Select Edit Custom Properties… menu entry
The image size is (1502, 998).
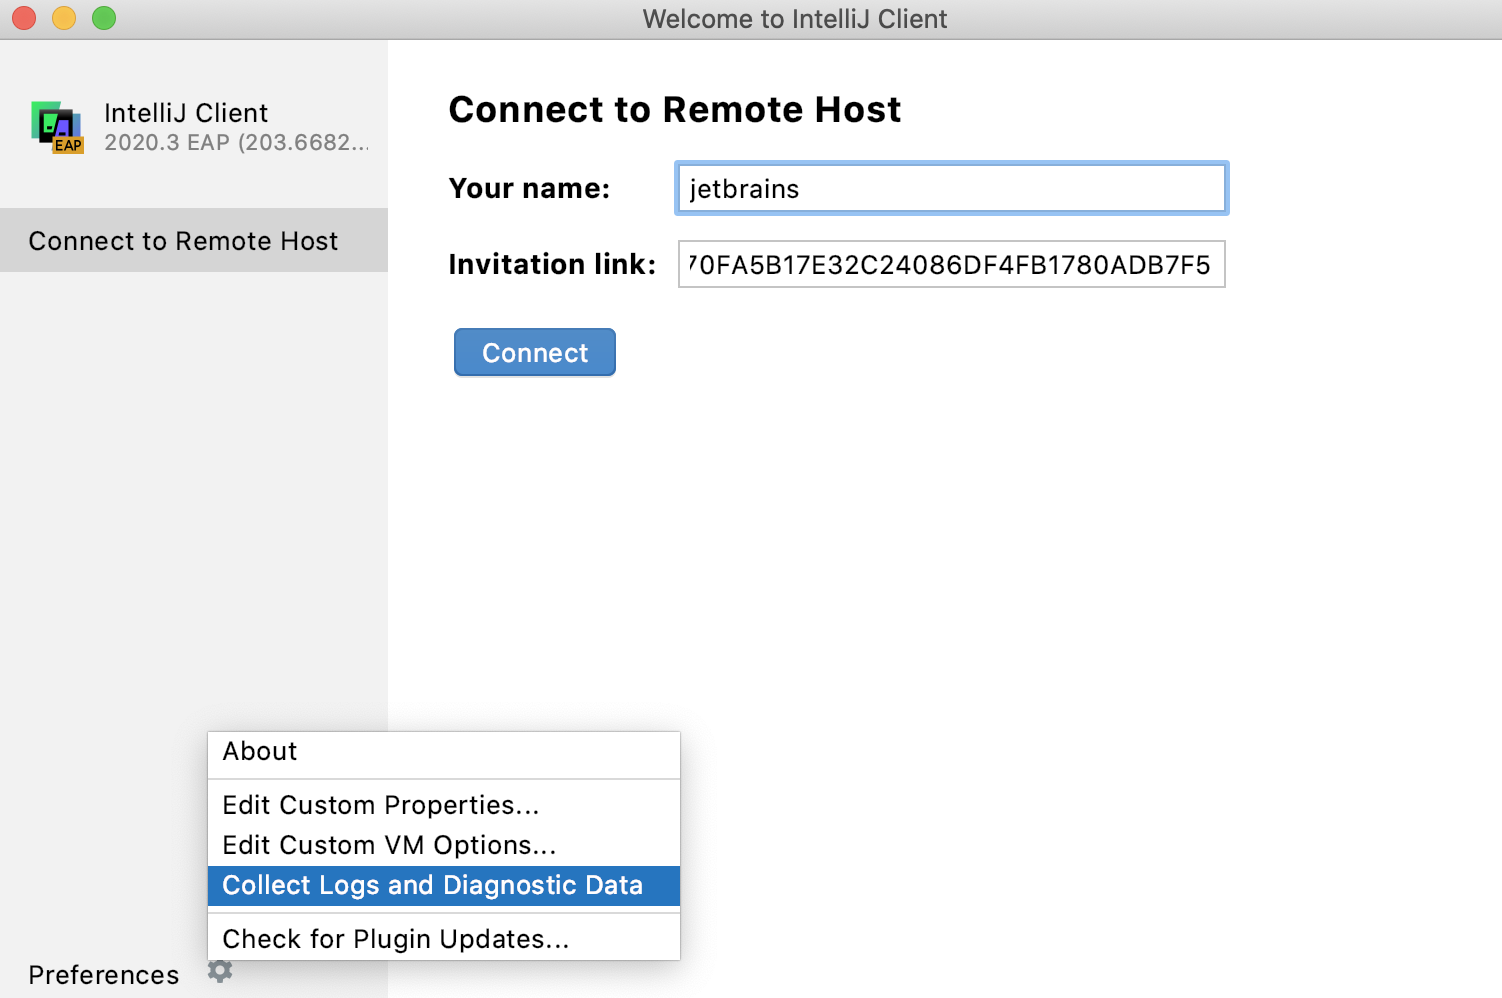pyautogui.click(x=444, y=805)
